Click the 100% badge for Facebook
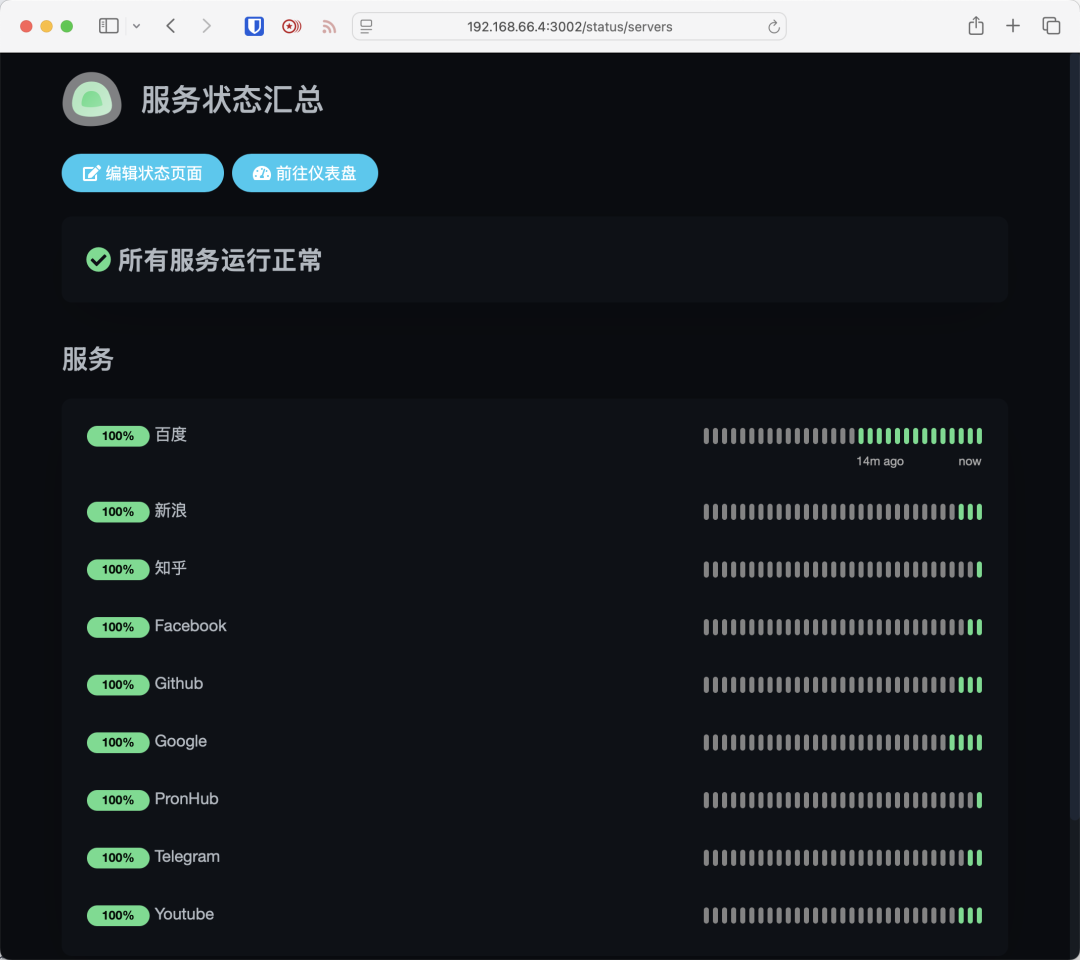Image resolution: width=1080 pixels, height=960 pixels. coord(118,627)
